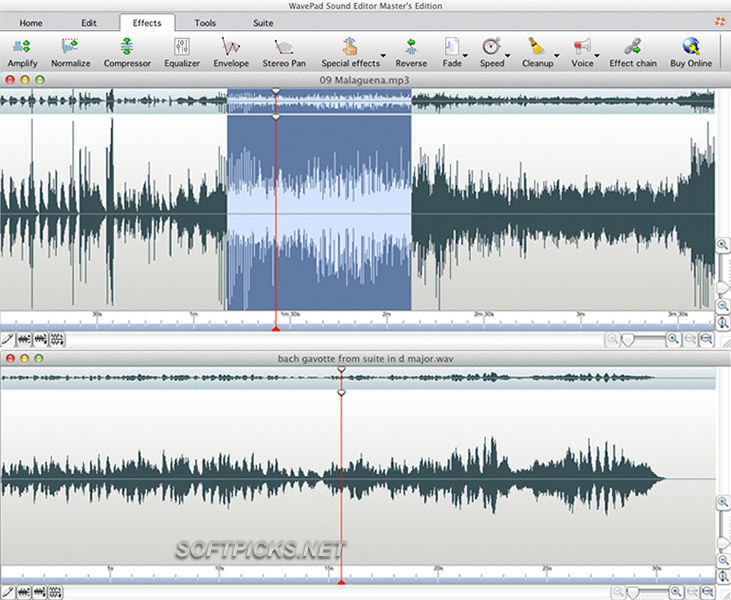
Task: Zoom to selection in Malaguena window
Action: pos(690,339)
